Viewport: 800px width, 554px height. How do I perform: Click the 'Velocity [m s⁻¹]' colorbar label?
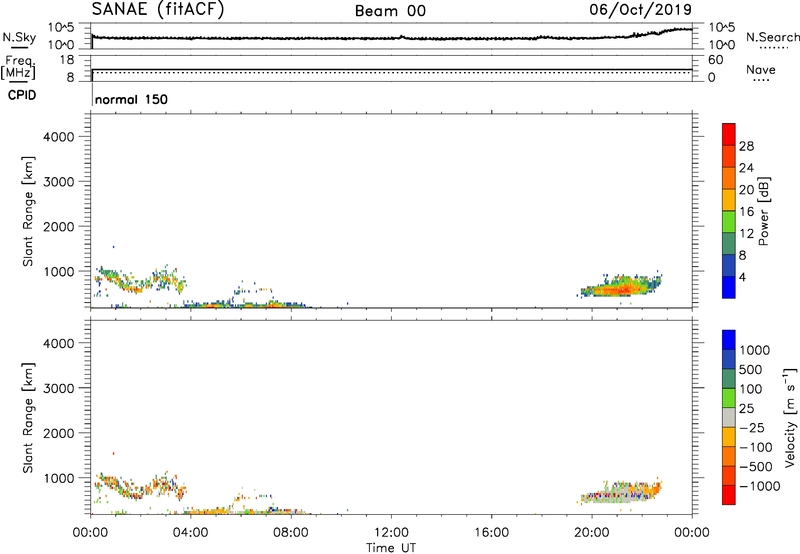(790, 417)
